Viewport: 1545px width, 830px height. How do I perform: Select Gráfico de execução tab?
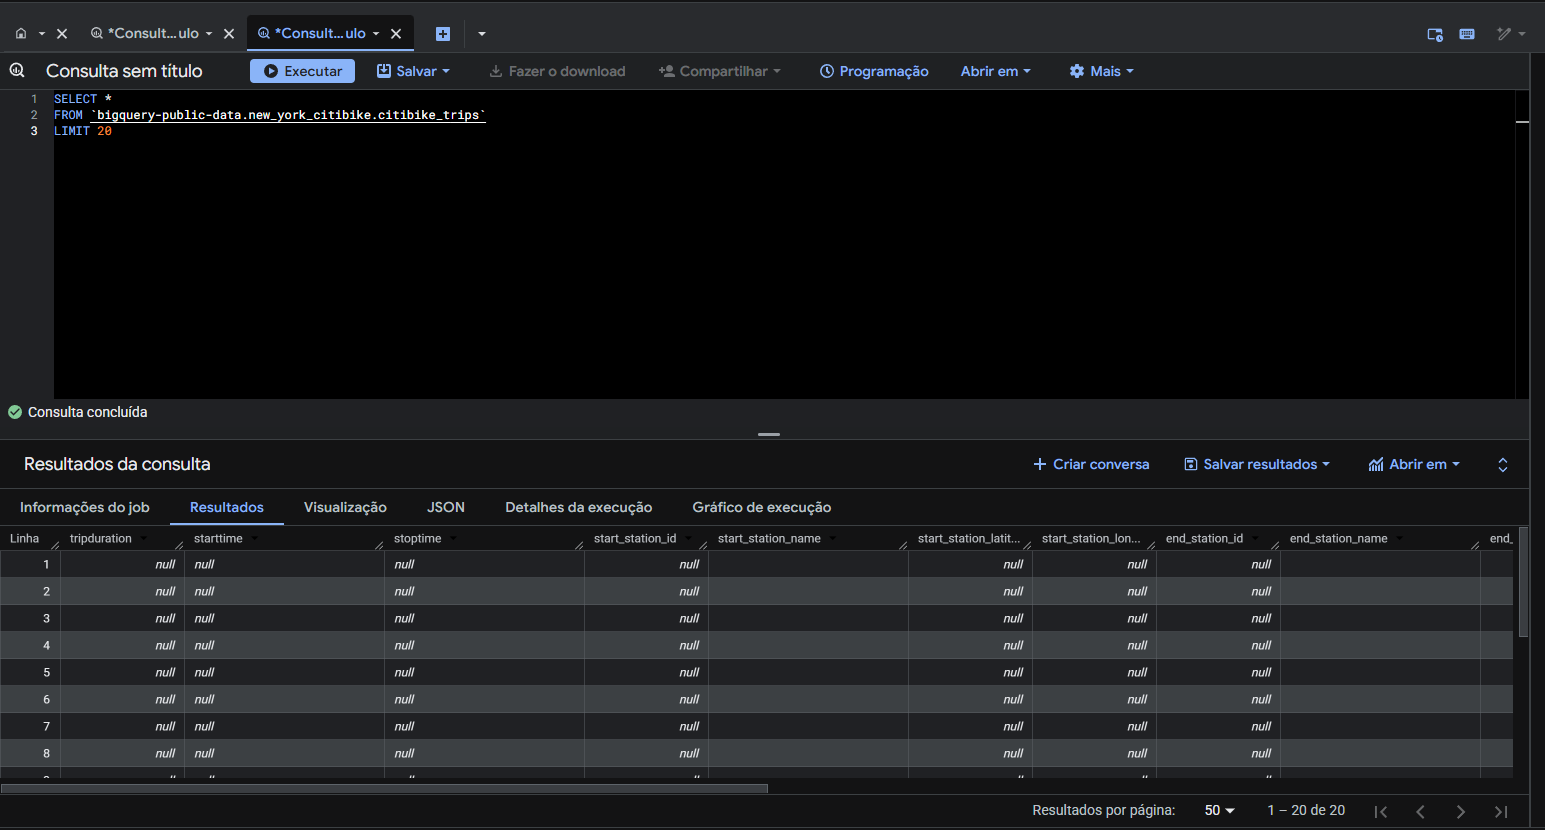761,507
